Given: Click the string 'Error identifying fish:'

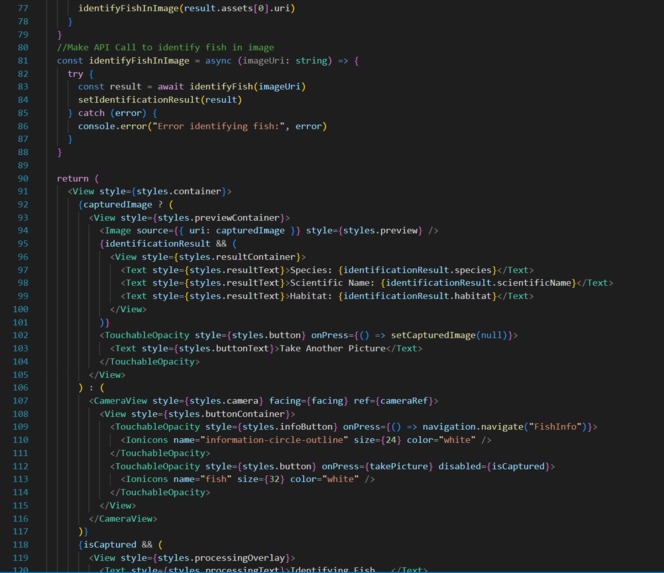Looking at the screenshot, I should click(218, 126).
